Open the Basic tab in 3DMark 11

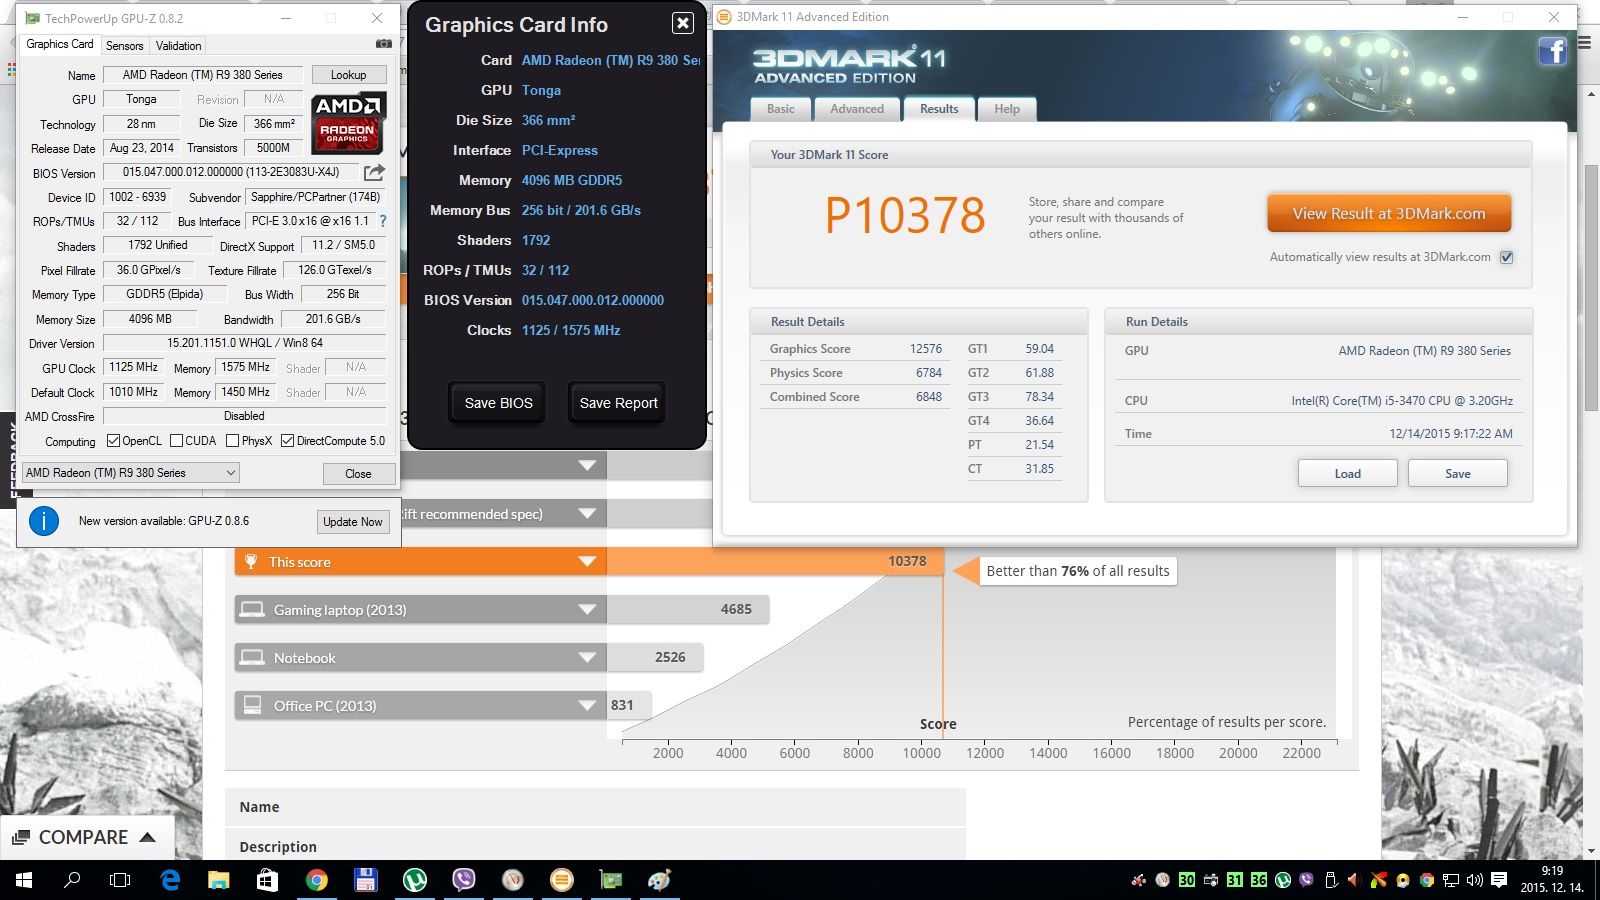[x=781, y=109]
